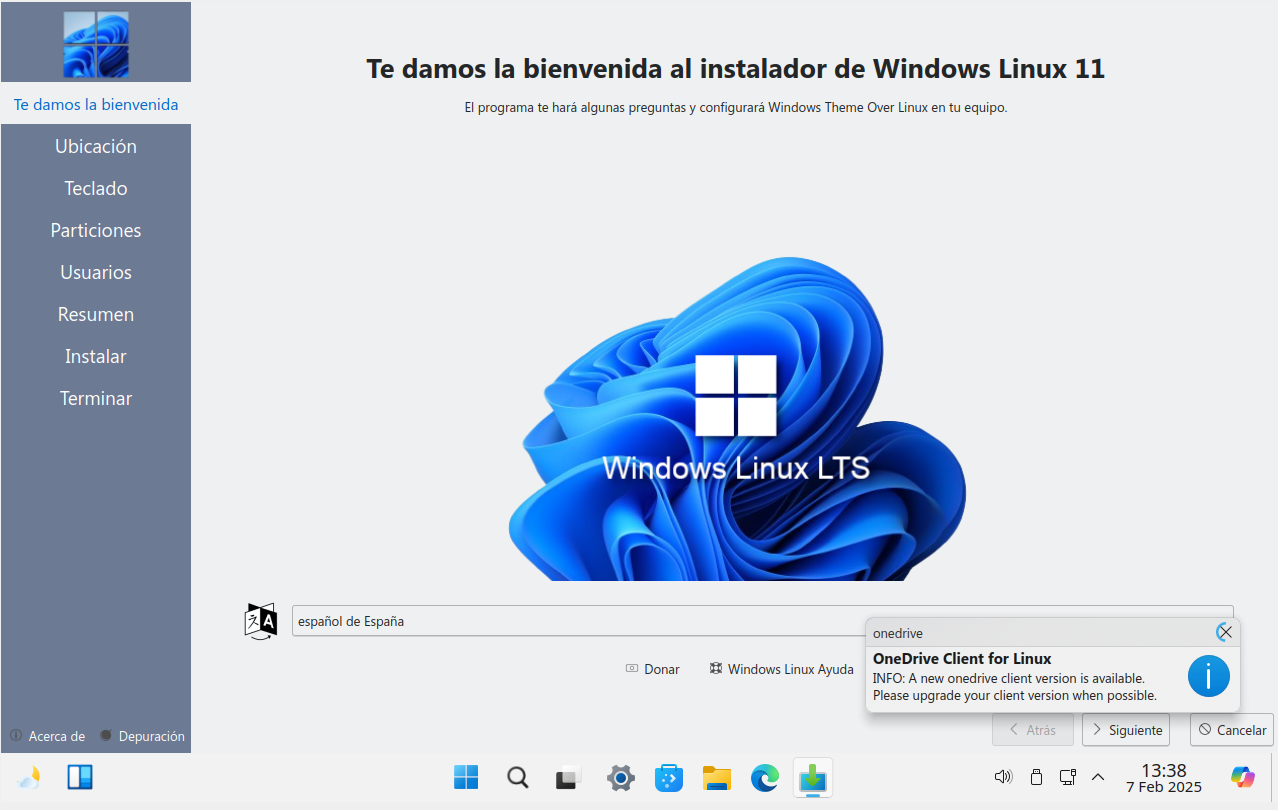Click the language translation icon

260,621
